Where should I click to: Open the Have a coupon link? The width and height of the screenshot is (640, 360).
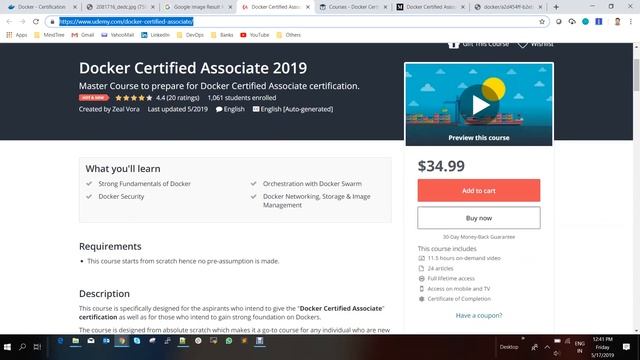point(479,316)
